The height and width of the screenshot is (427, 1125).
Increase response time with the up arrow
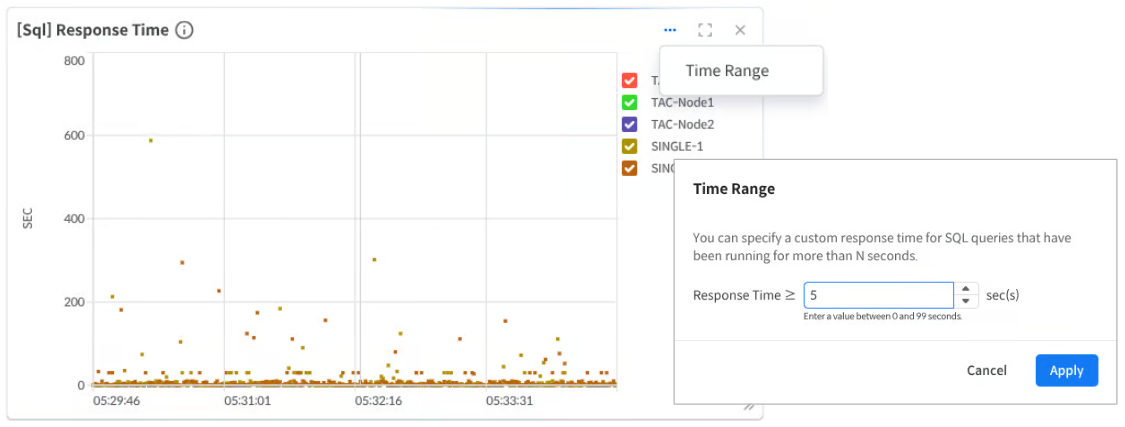point(966,288)
